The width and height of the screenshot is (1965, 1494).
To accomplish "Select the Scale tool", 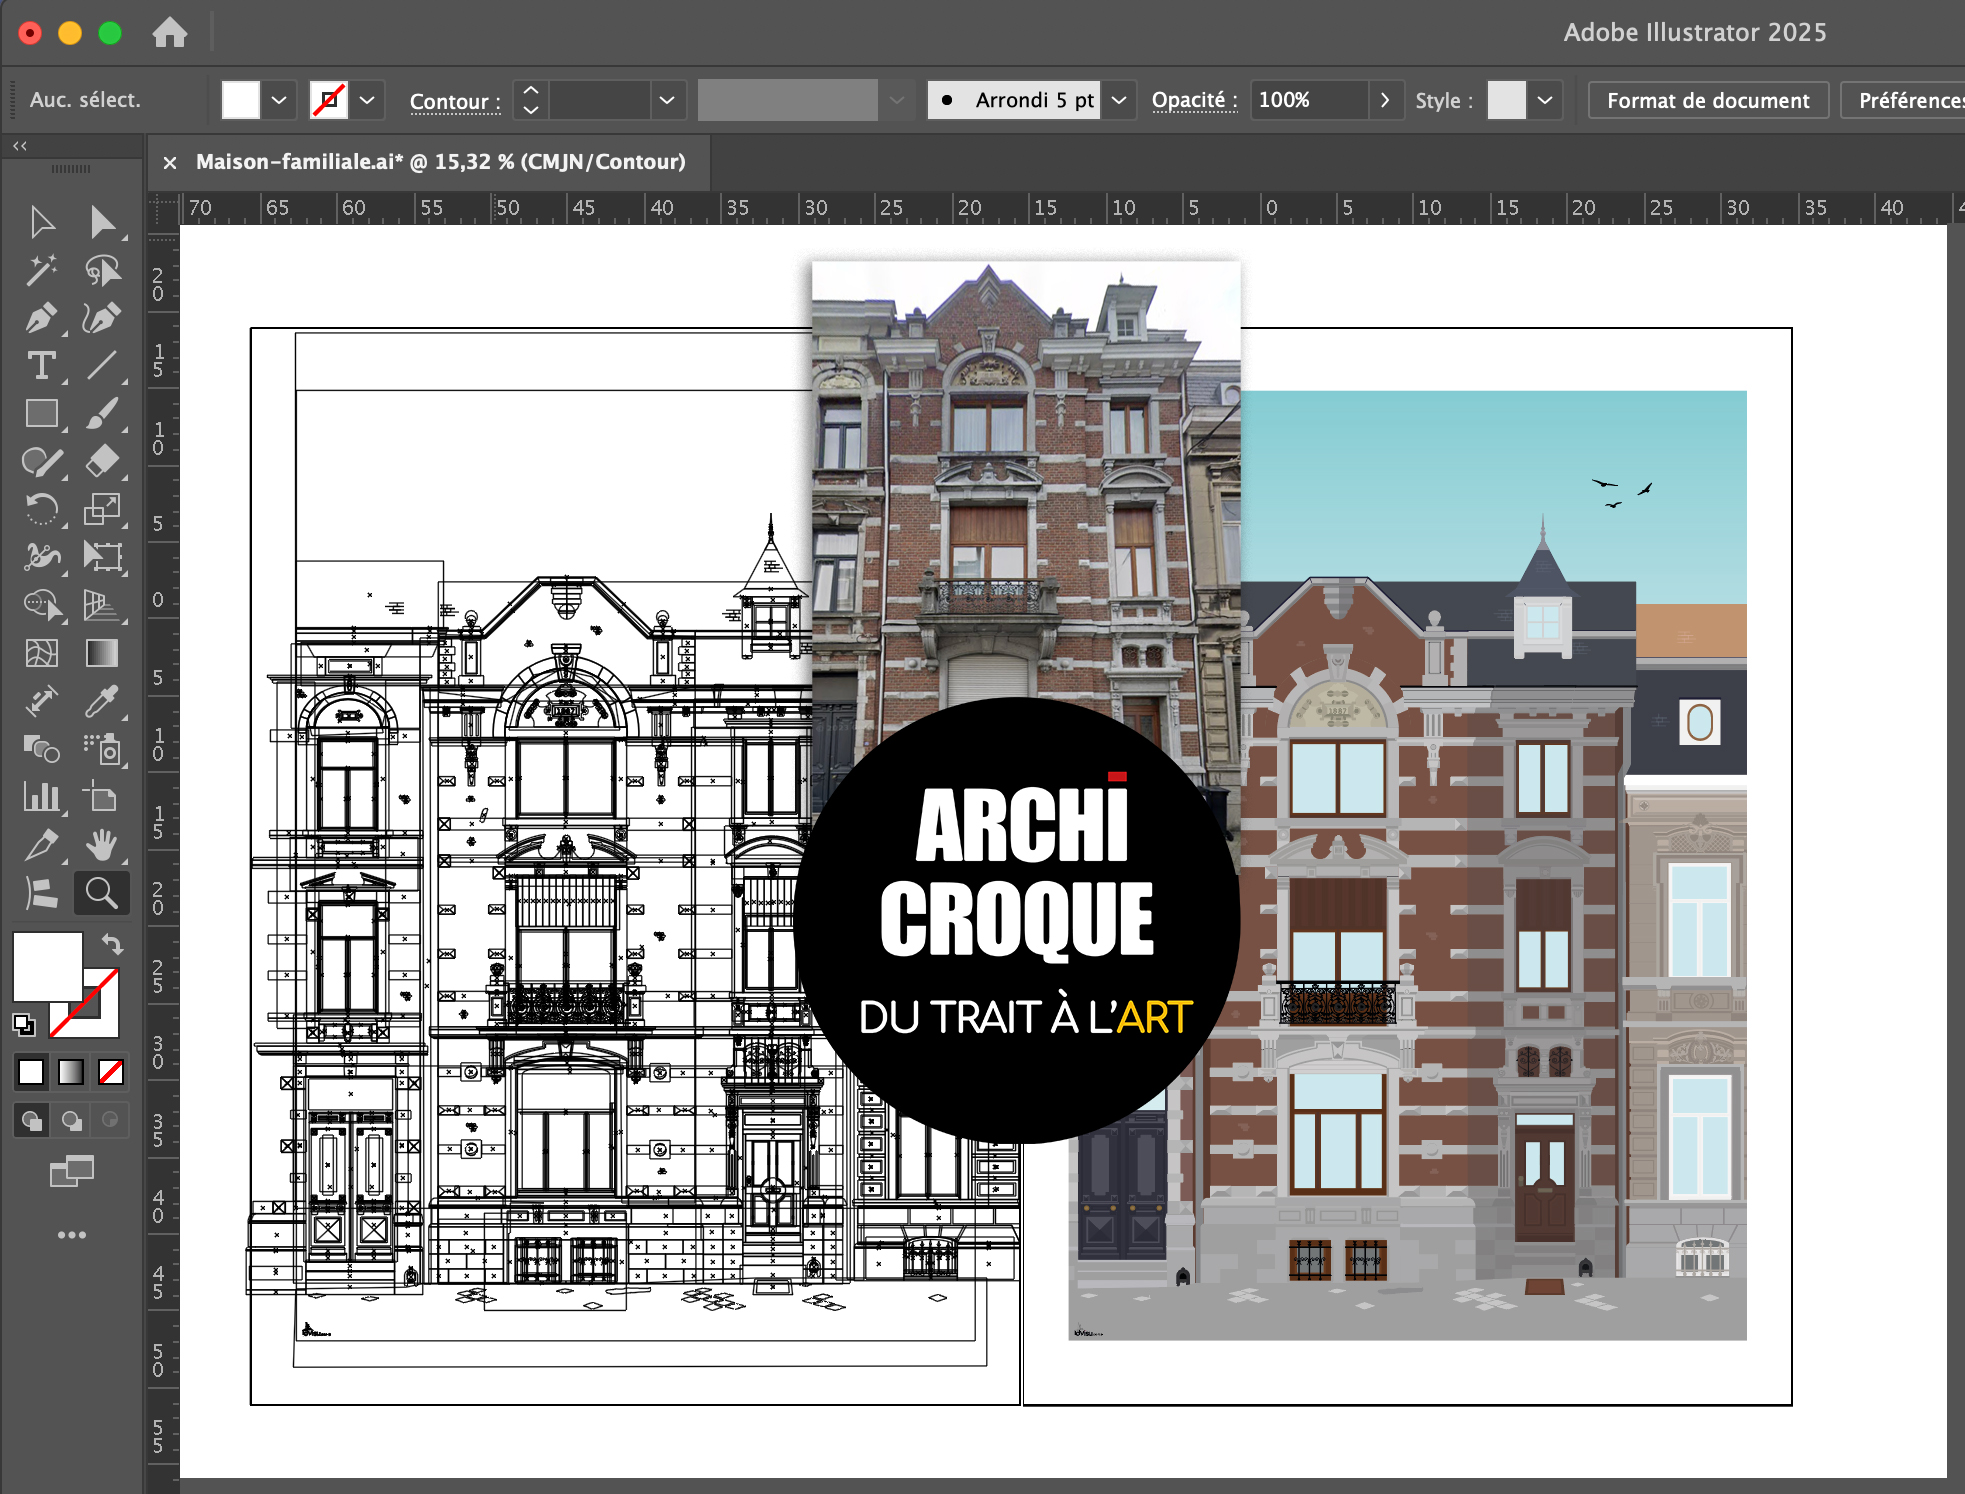I will point(102,509).
